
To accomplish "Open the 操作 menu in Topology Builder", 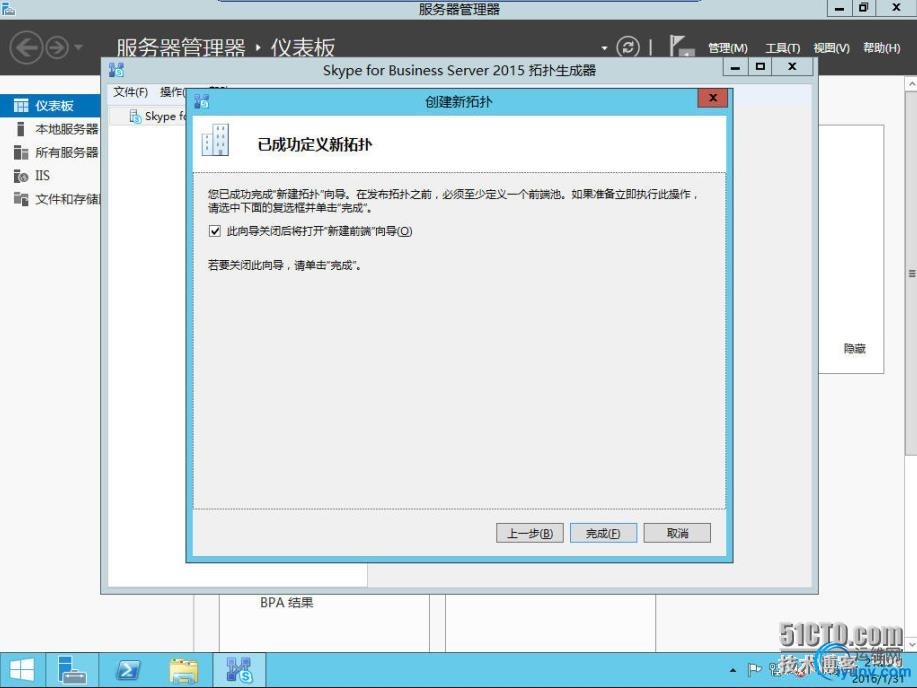I will coord(172,92).
